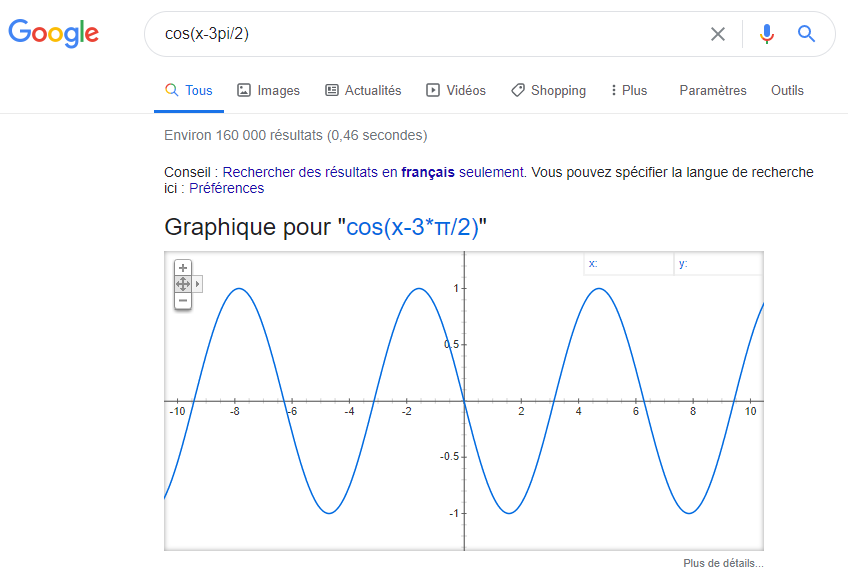This screenshot has width=848, height=582.
Task: Start voice search with microphone icon
Action: (x=767, y=34)
